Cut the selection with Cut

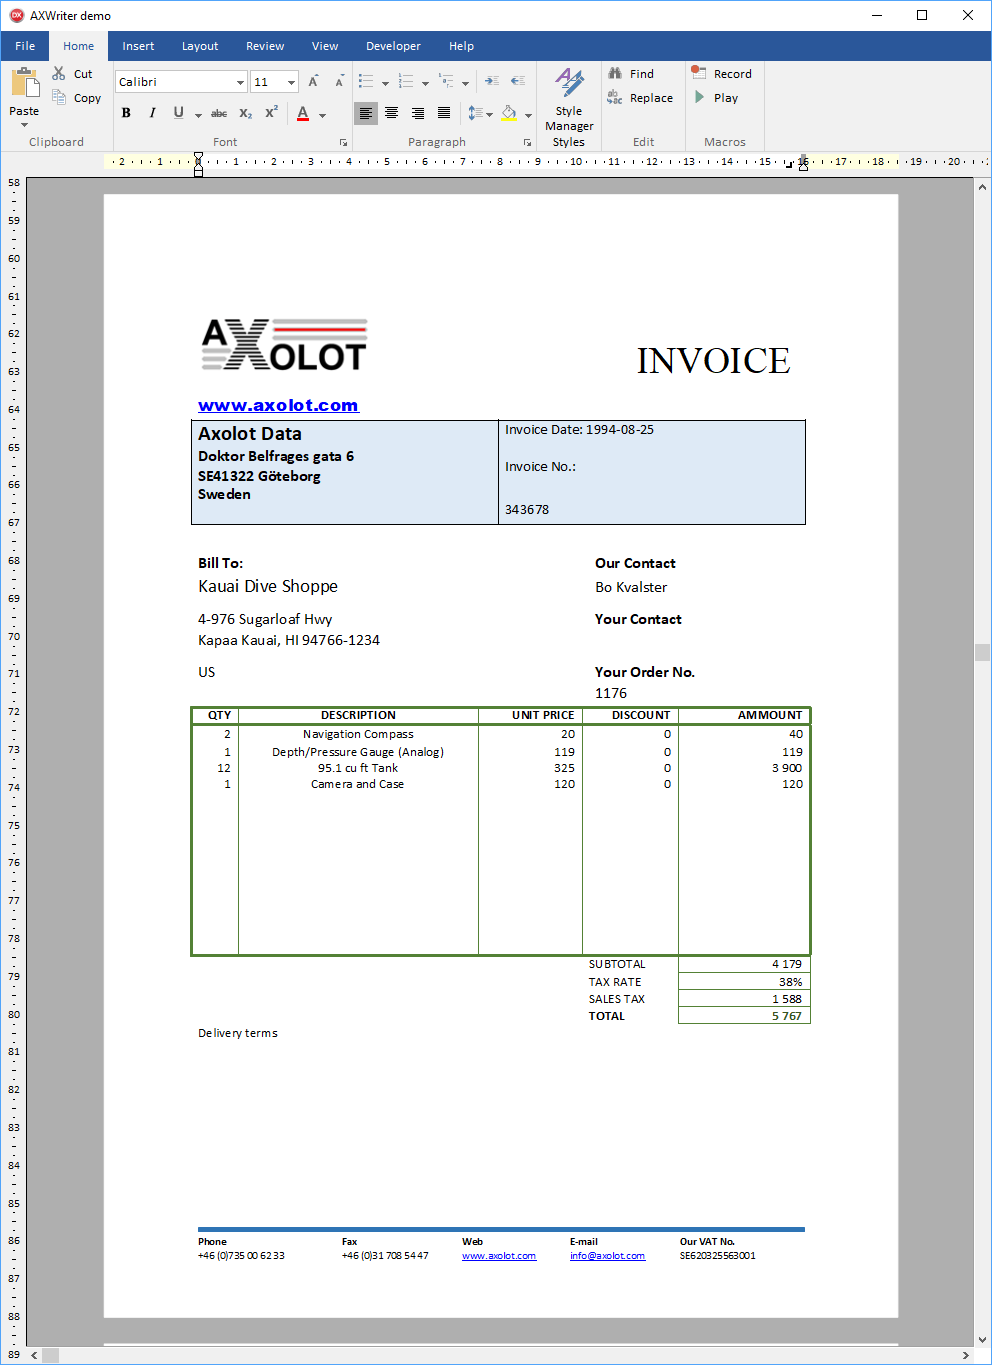[x=72, y=74]
